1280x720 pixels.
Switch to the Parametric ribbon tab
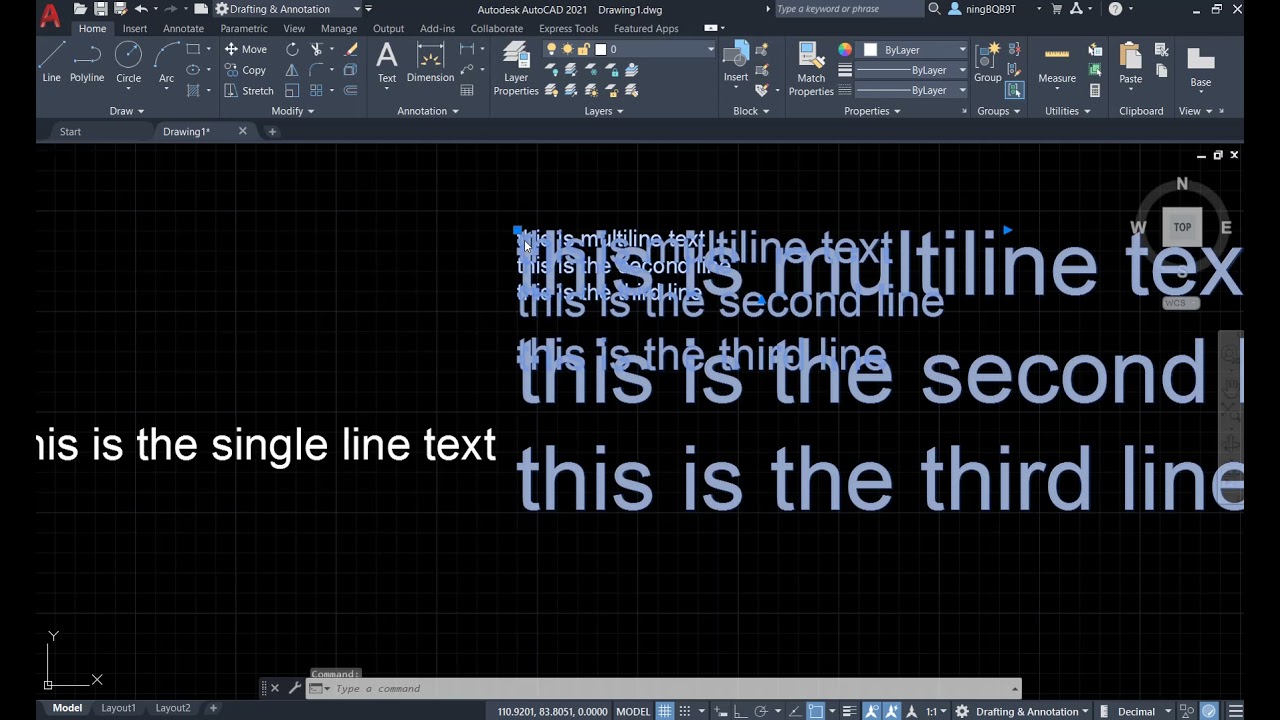pyautogui.click(x=244, y=29)
